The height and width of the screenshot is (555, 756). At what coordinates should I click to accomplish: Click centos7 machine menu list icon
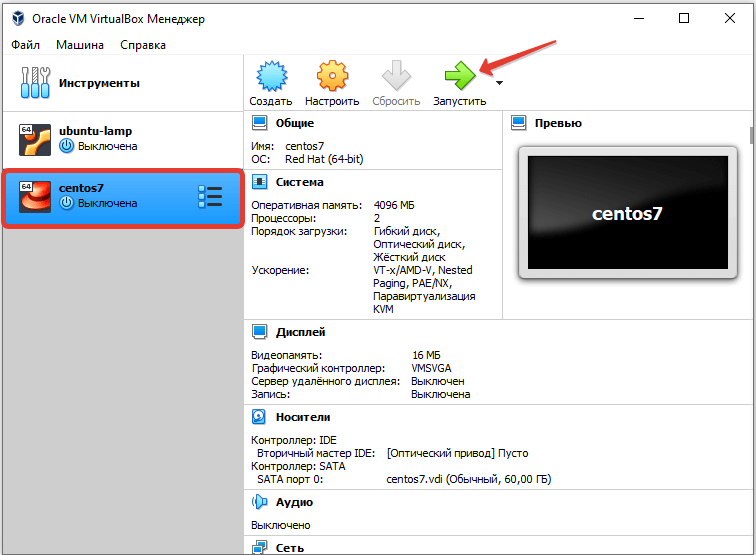click(x=210, y=196)
